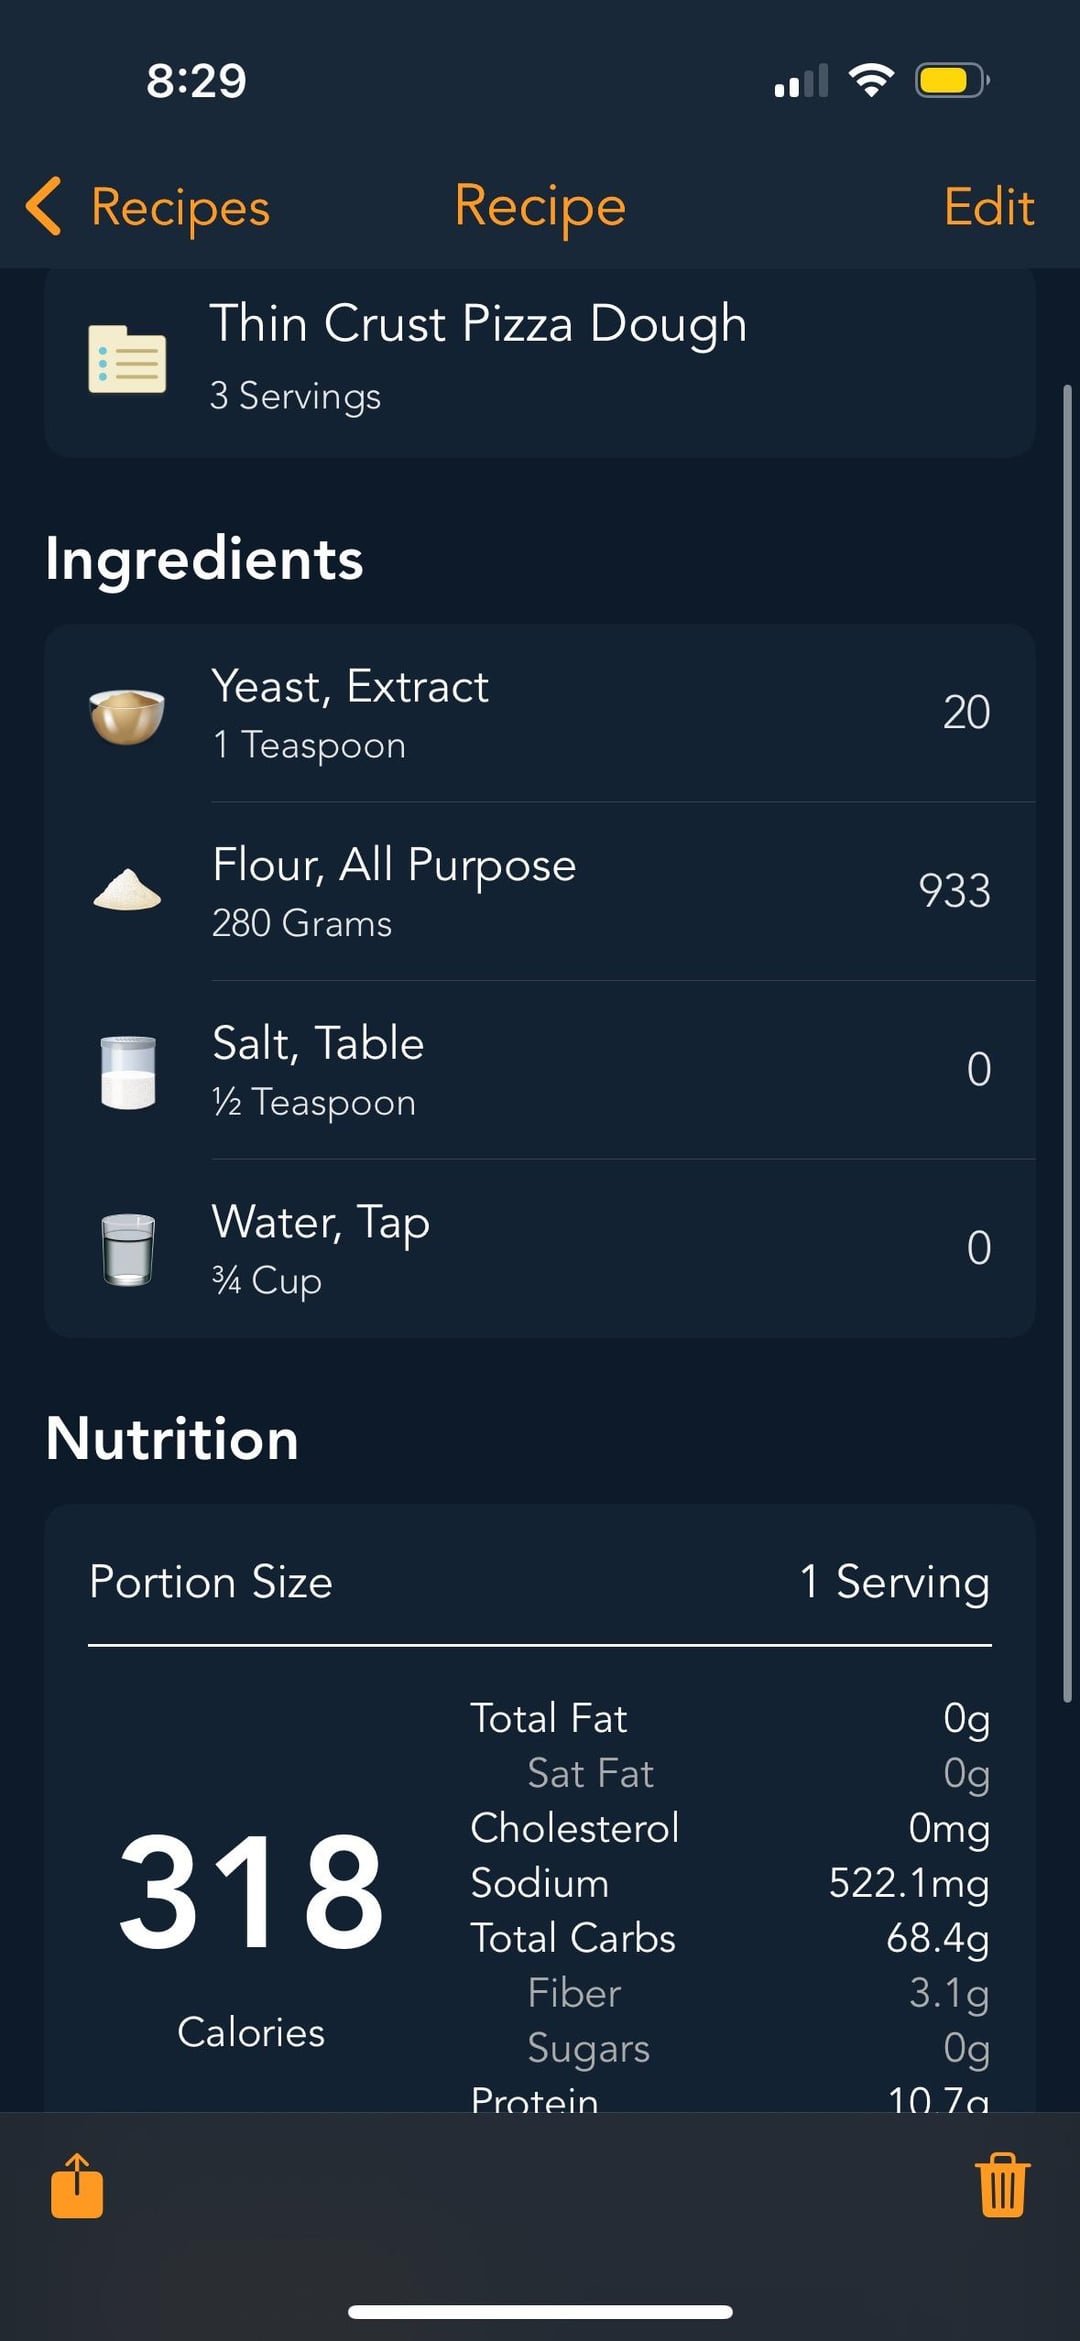Tap the share icon at bottom left
Viewport: 1080px width, 2341px height.
[x=77, y=2186]
